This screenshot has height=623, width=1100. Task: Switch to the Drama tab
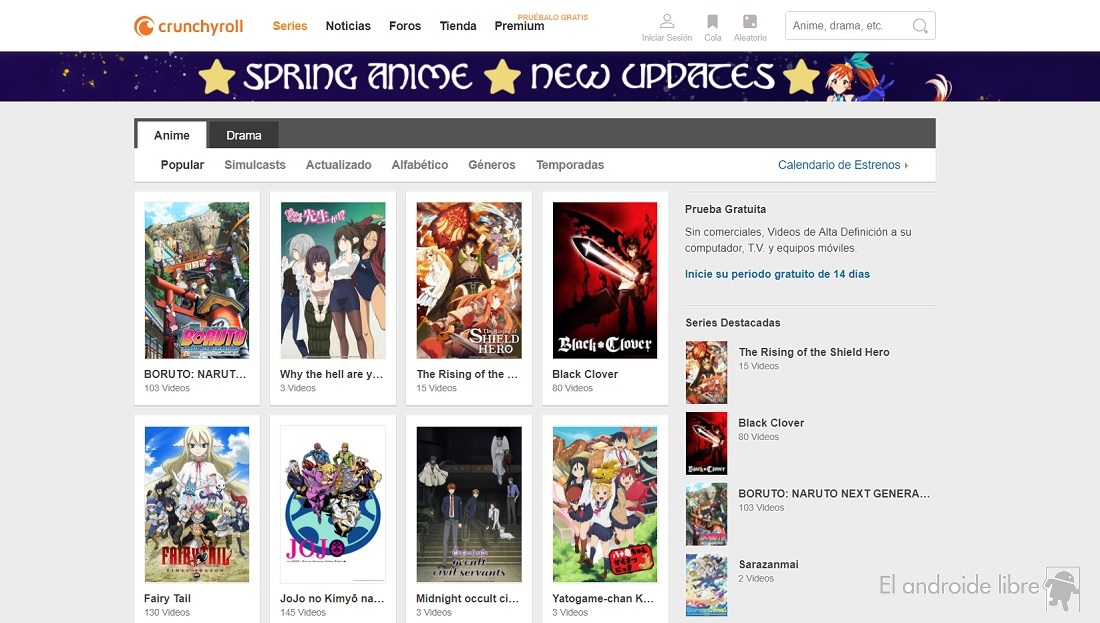[x=243, y=135]
